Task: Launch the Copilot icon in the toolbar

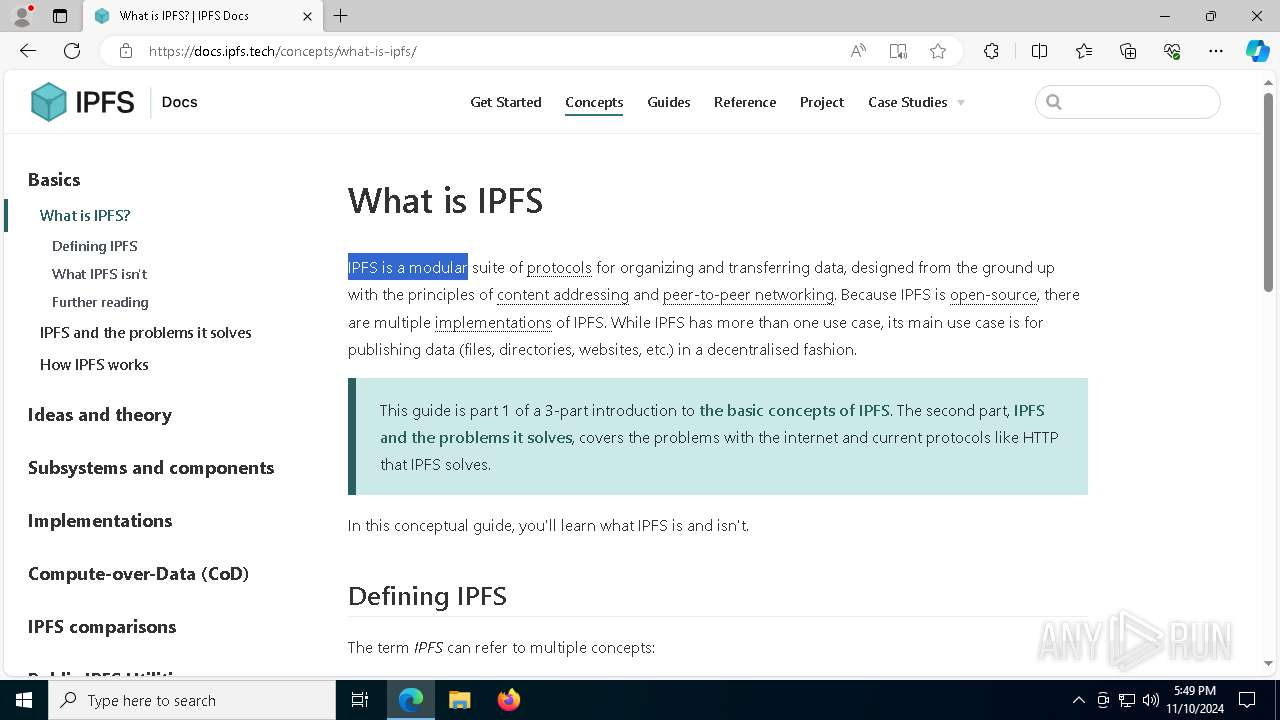Action: [1257, 51]
